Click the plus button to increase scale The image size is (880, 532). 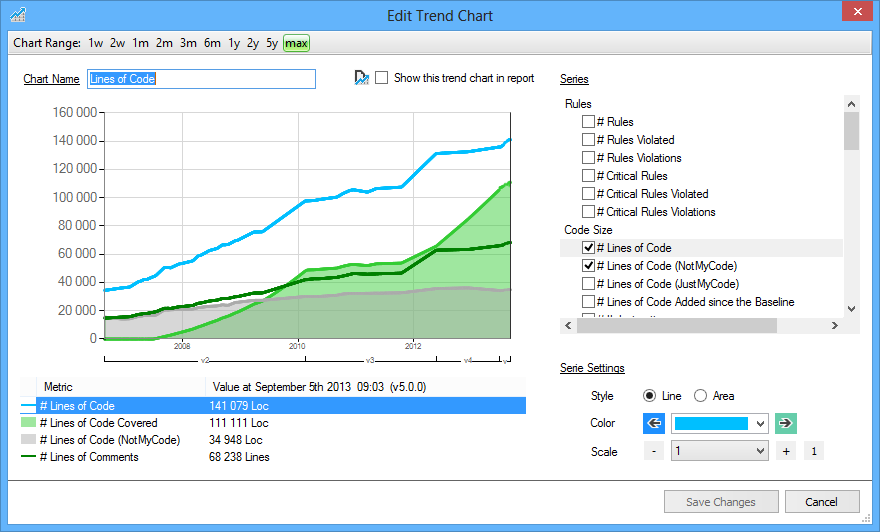[x=786, y=452]
